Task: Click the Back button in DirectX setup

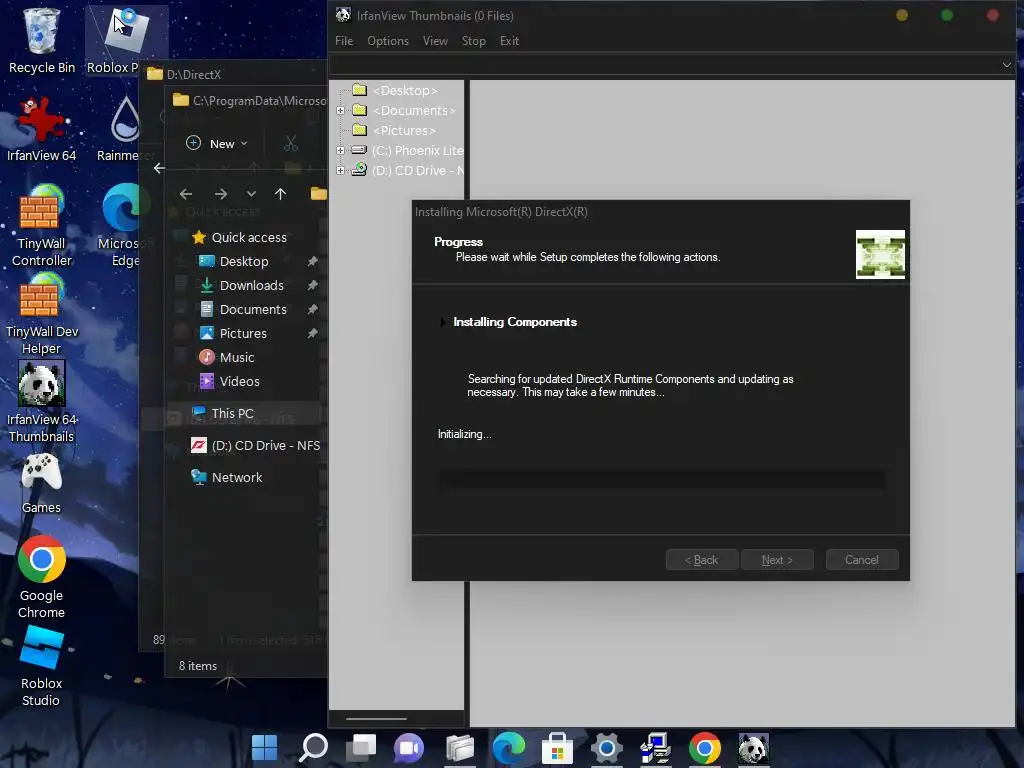Action: coord(702,560)
